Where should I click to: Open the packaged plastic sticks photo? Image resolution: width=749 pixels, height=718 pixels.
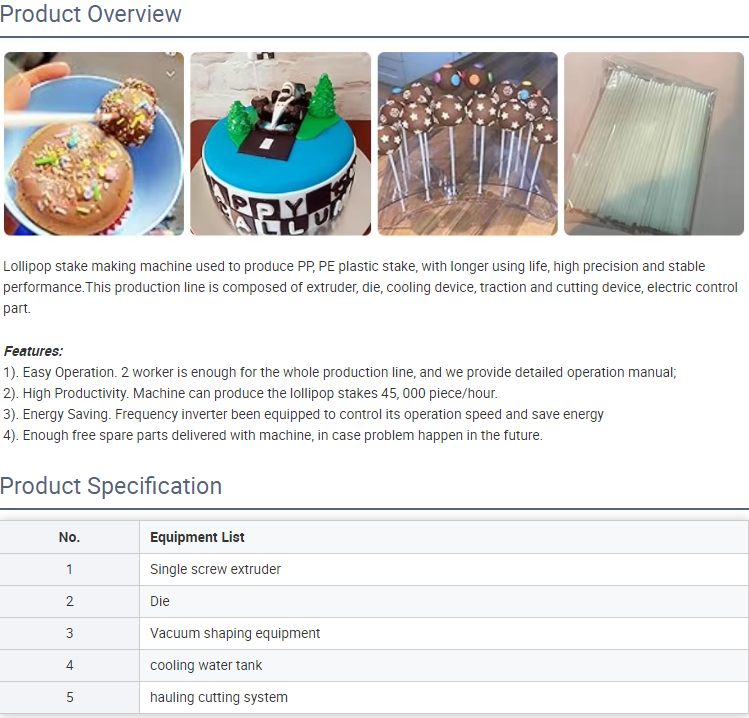tap(654, 144)
